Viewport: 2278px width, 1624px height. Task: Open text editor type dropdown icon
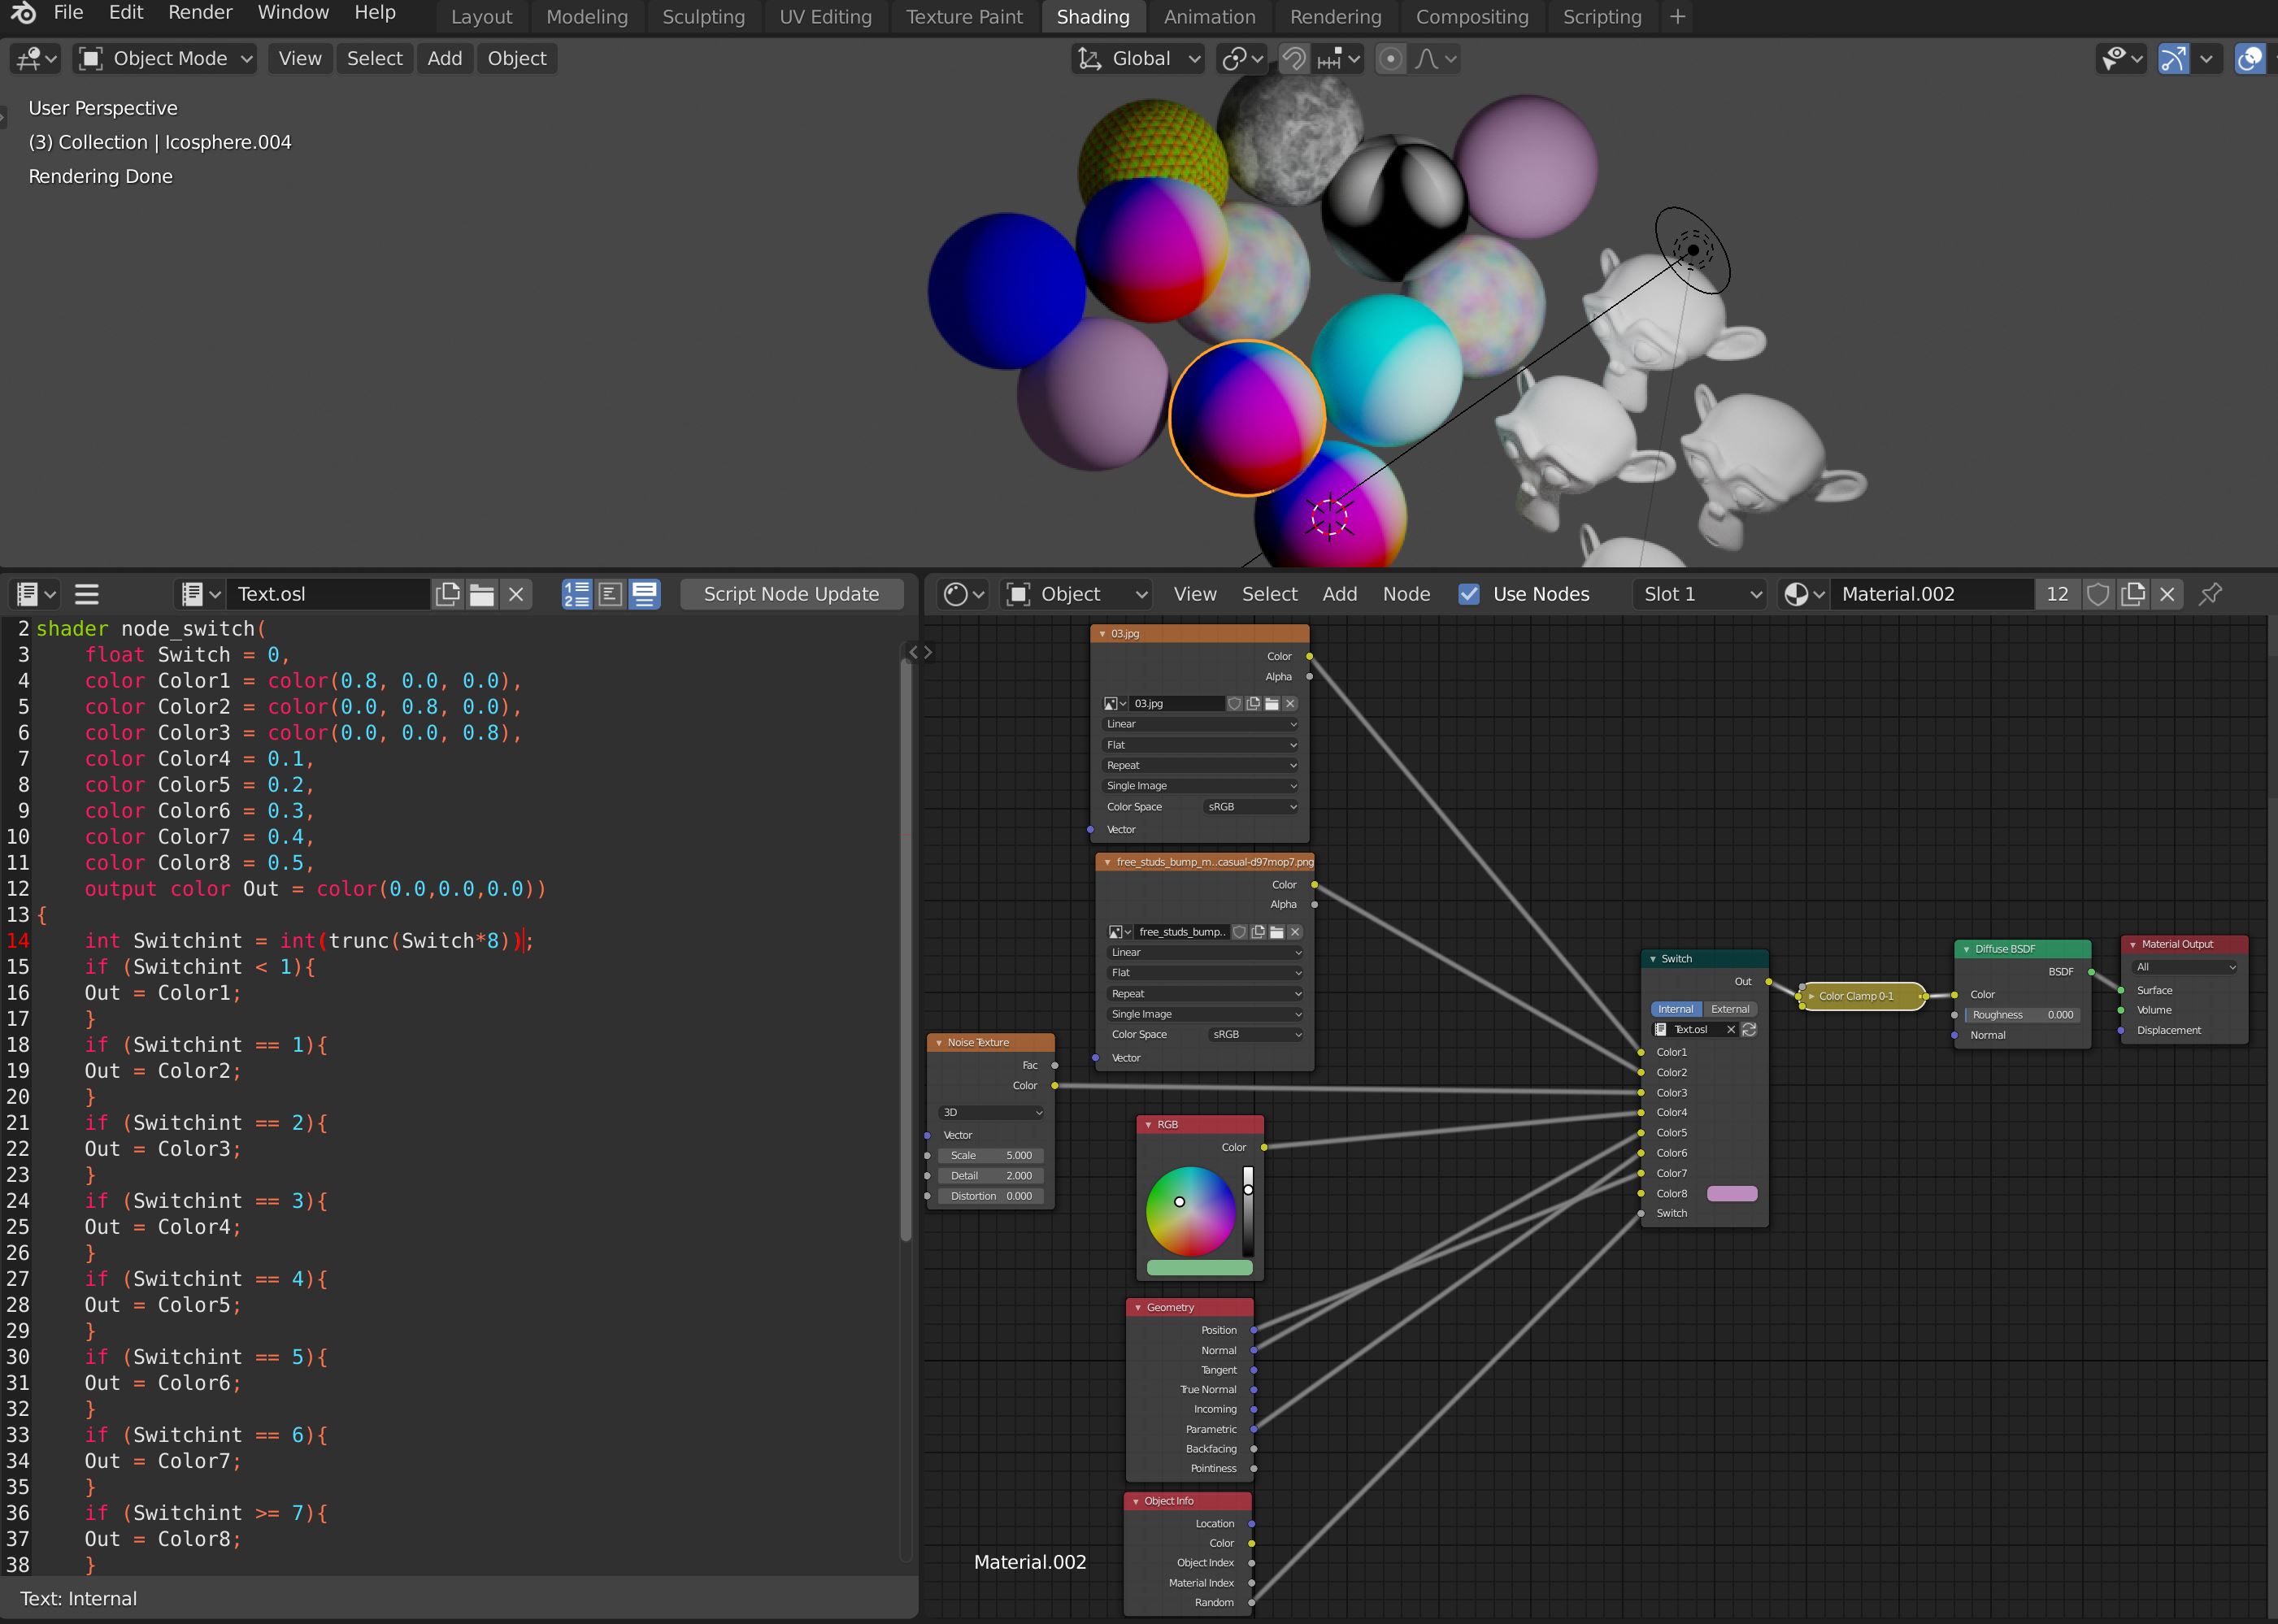tap(35, 594)
